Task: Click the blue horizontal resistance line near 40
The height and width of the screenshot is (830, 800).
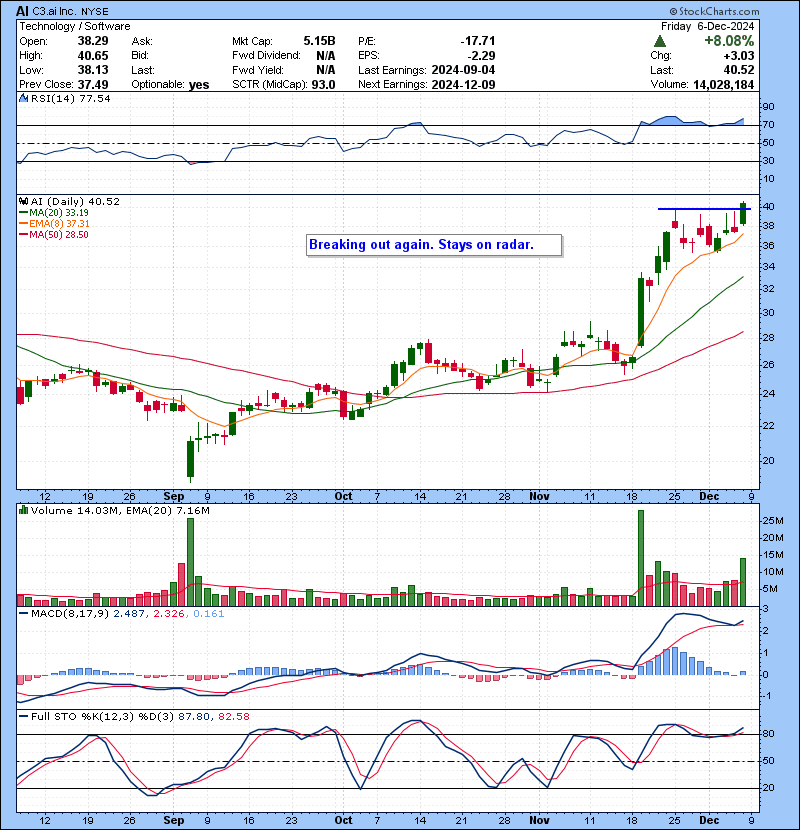Action: pos(704,209)
